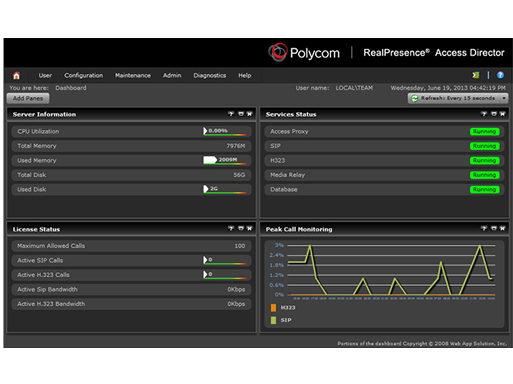
Task: Close the License Status pane
Action: point(249,228)
